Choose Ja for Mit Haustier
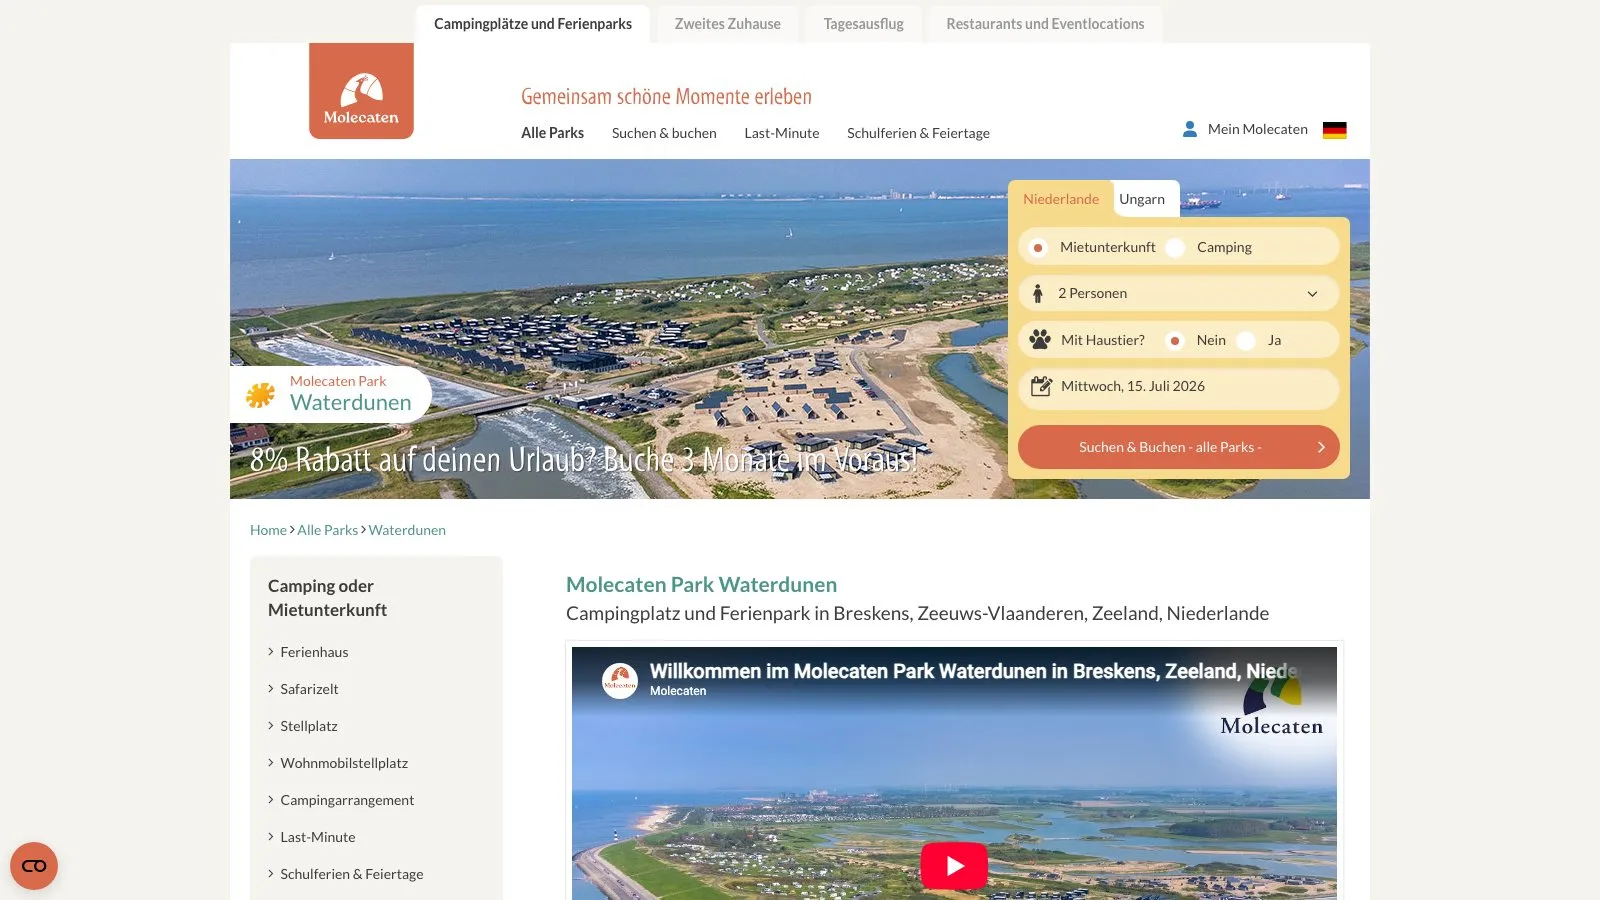Image resolution: width=1600 pixels, height=900 pixels. [x=1246, y=340]
